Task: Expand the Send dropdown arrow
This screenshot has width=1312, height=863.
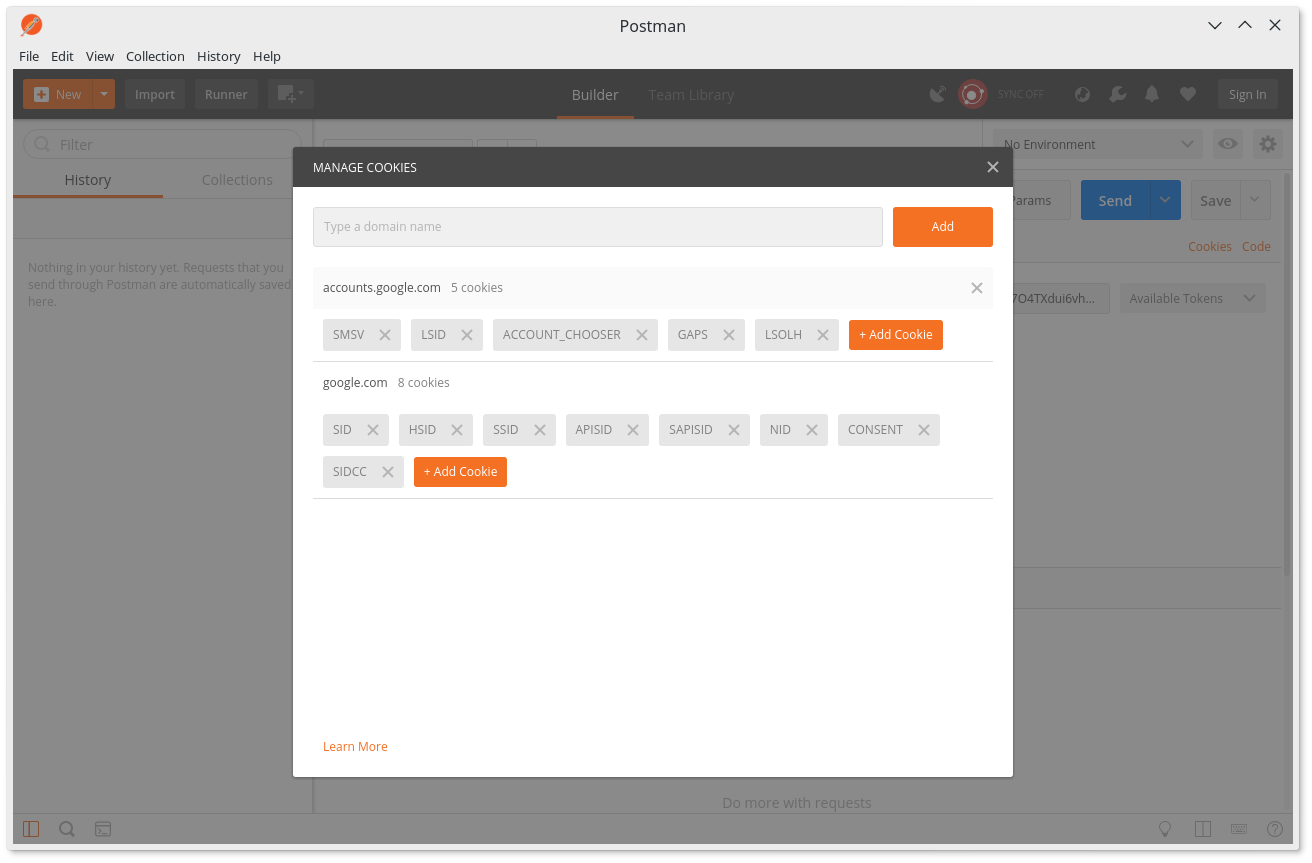Action: coord(1165,200)
